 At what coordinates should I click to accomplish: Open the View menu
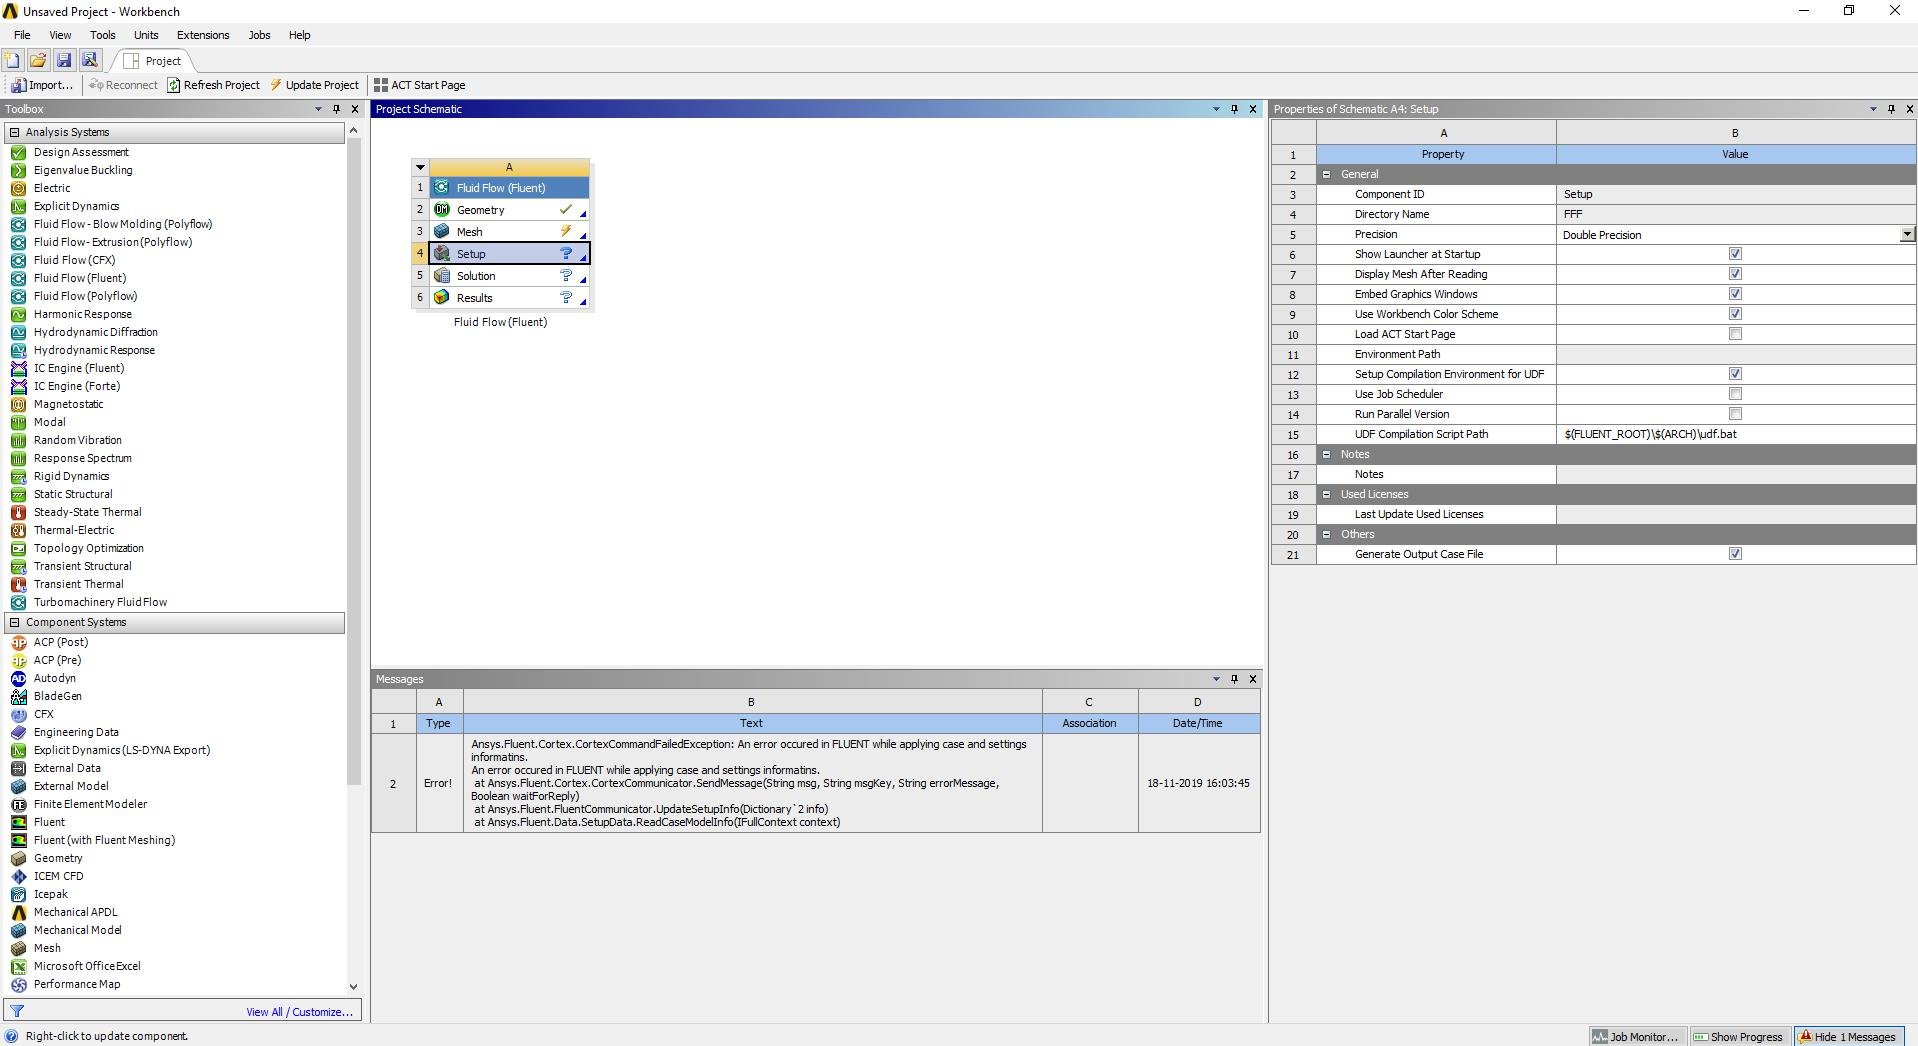[60, 35]
